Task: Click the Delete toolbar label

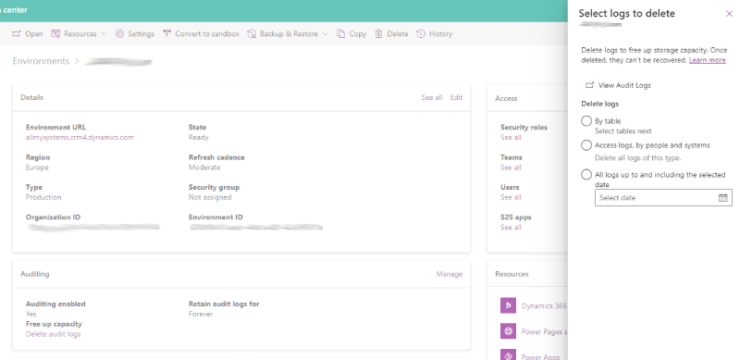Action: tap(397, 34)
